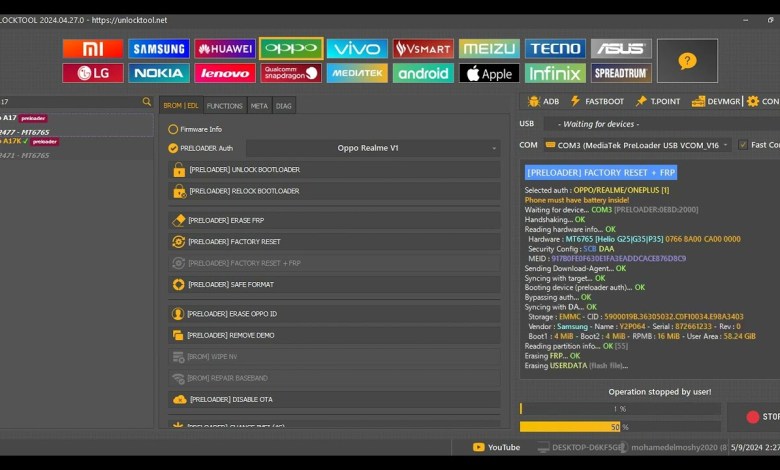This screenshot has width=780, height=470.
Task: Open the Android section
Action: point(423,73)
